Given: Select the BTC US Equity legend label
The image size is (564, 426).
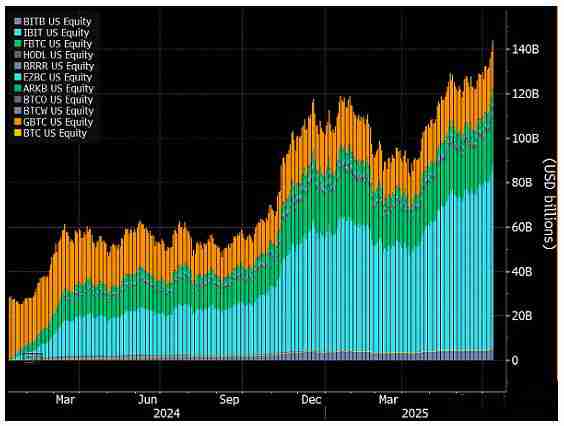Looking at the screenshot, I should (55, 133).
